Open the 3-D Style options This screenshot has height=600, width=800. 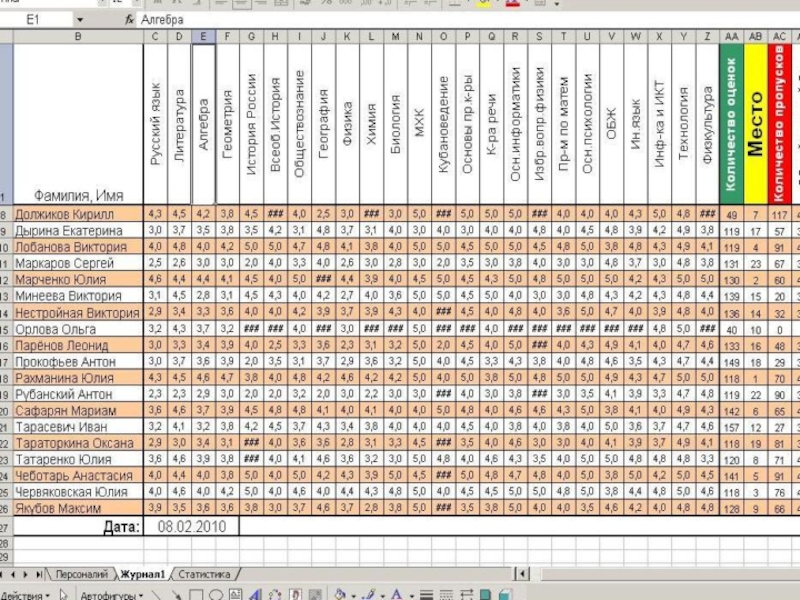(x=505, y=595)
